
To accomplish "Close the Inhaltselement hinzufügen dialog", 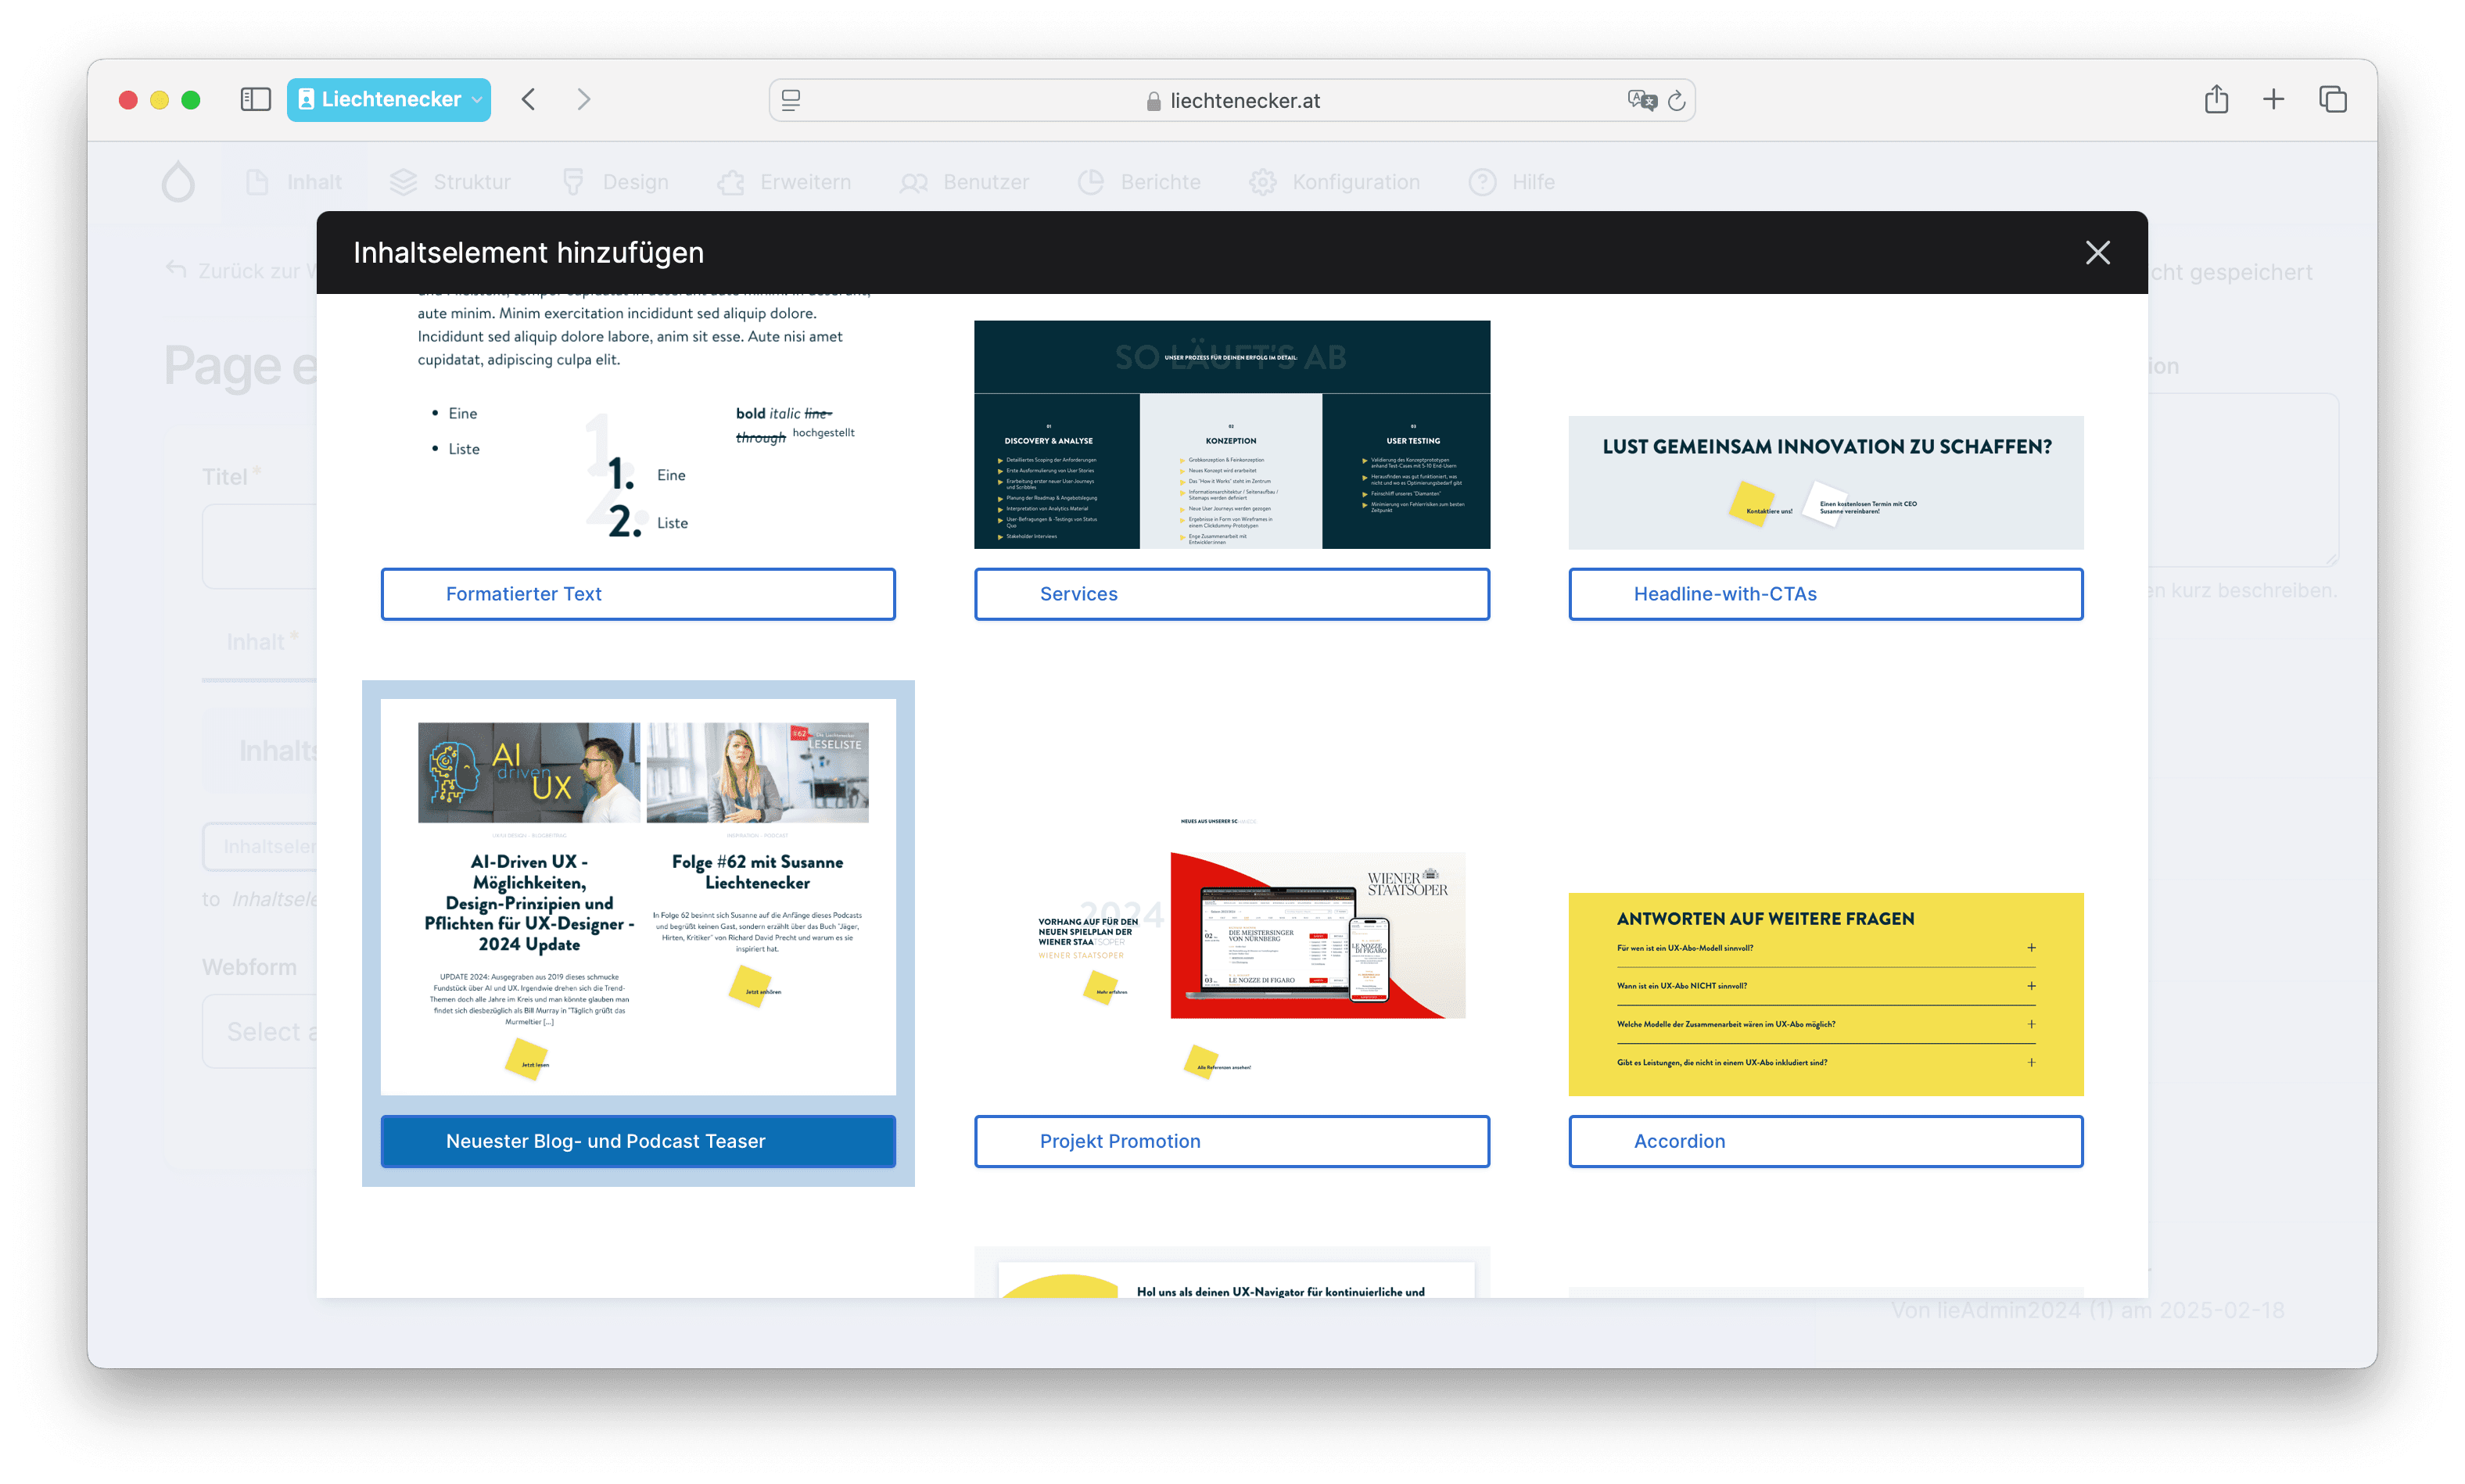I will 2097,252.
